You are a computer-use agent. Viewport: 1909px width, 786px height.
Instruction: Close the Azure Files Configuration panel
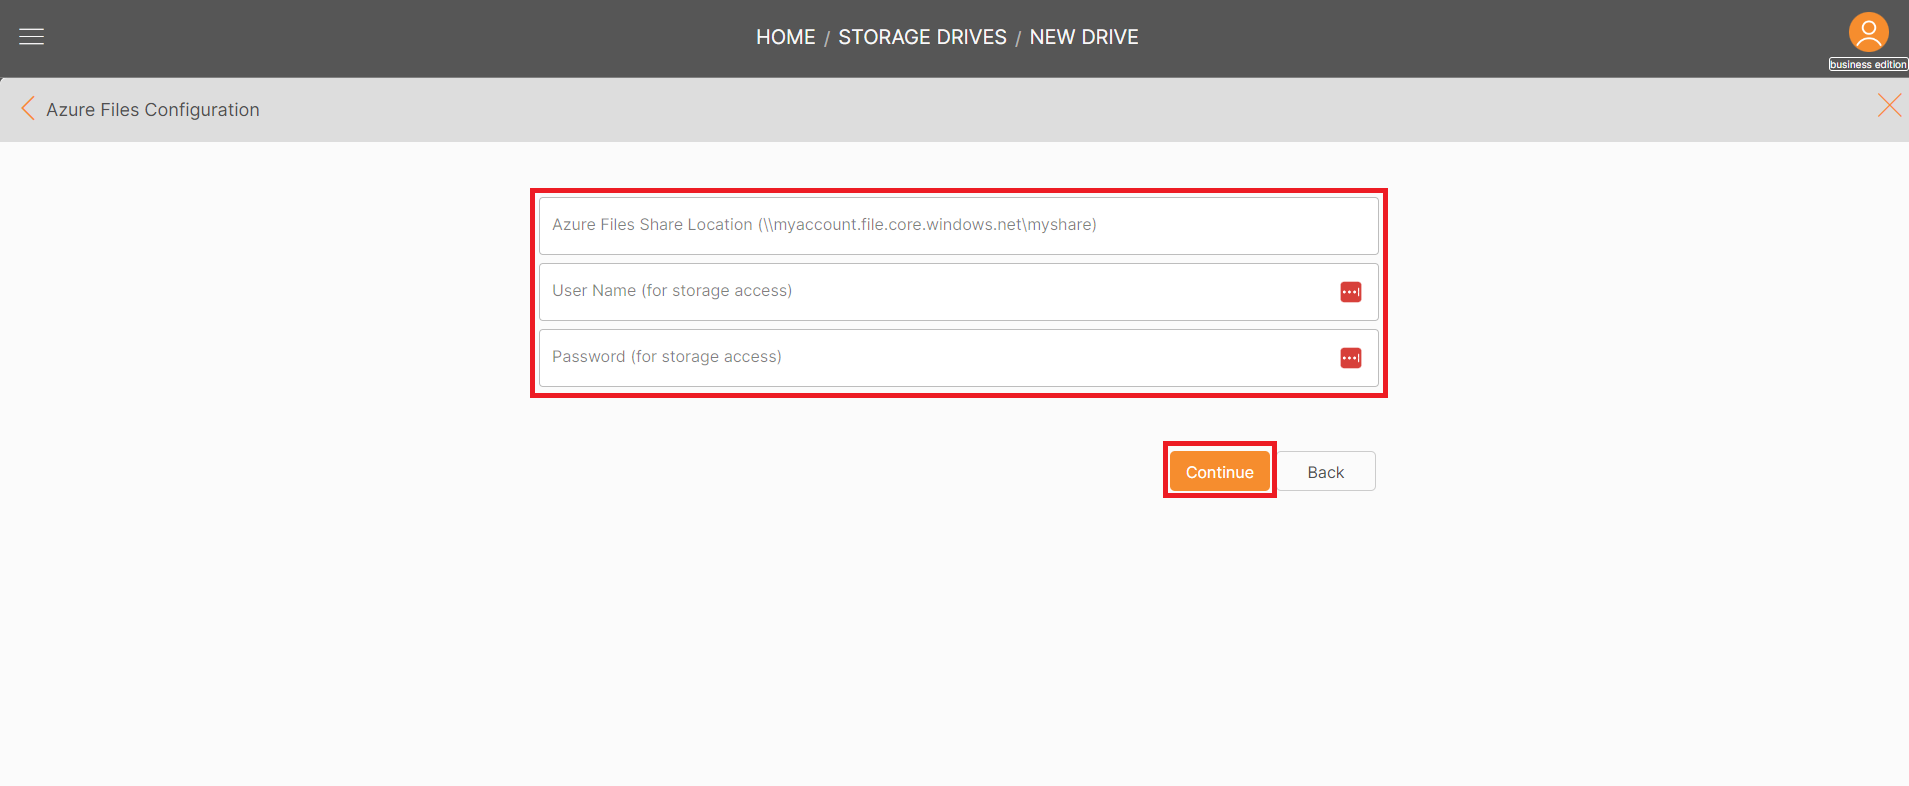click(x=1889, y=105)
